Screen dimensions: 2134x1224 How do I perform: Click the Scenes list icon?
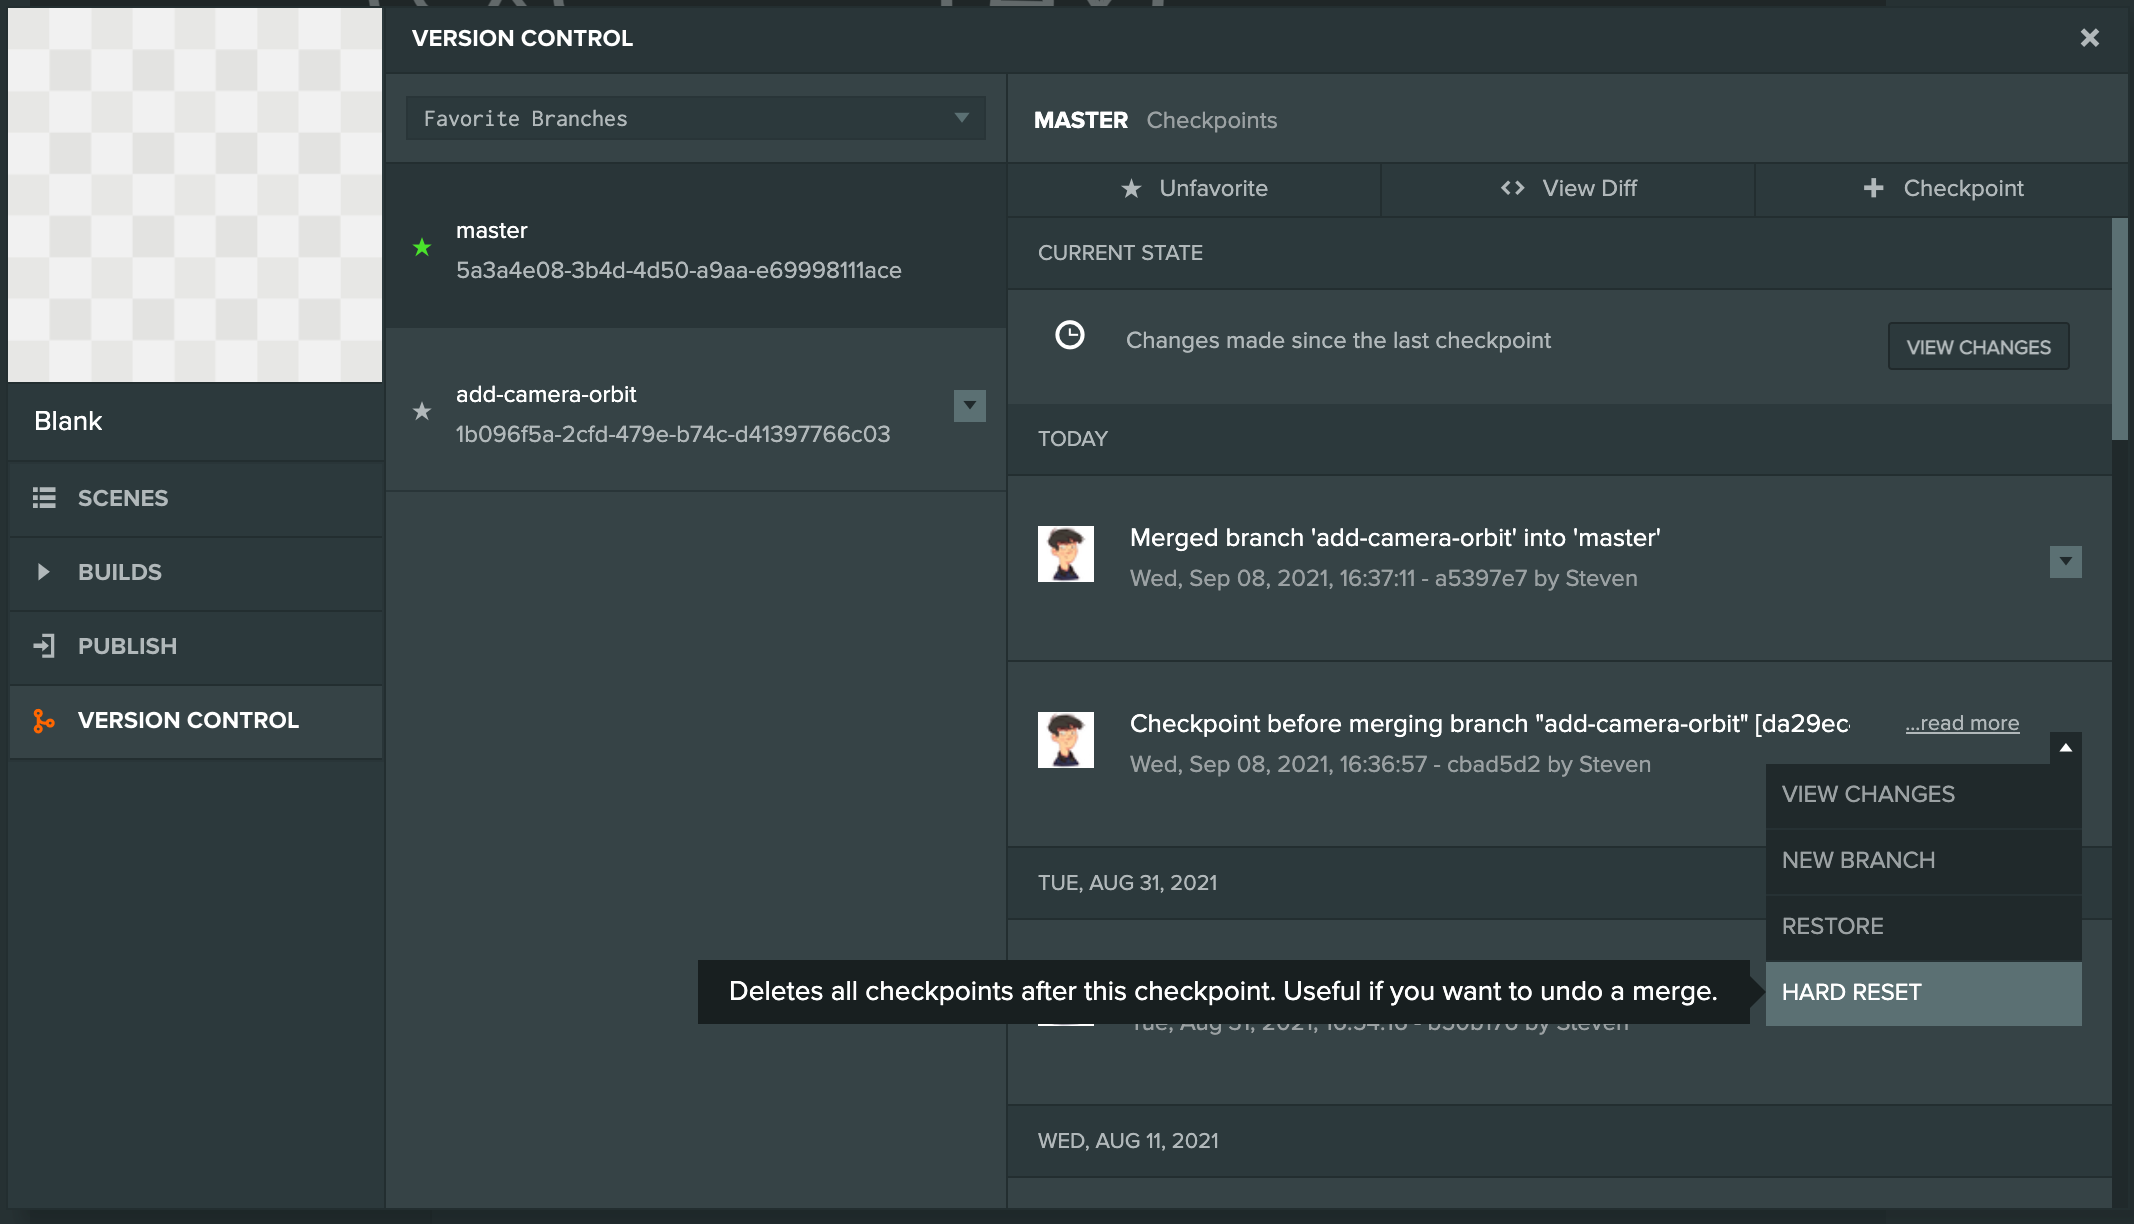coord(44,498)
